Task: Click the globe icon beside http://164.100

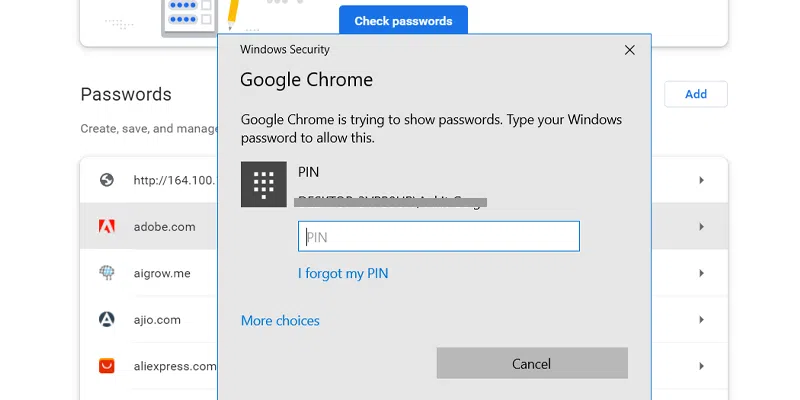Action: tap(107, 180)
